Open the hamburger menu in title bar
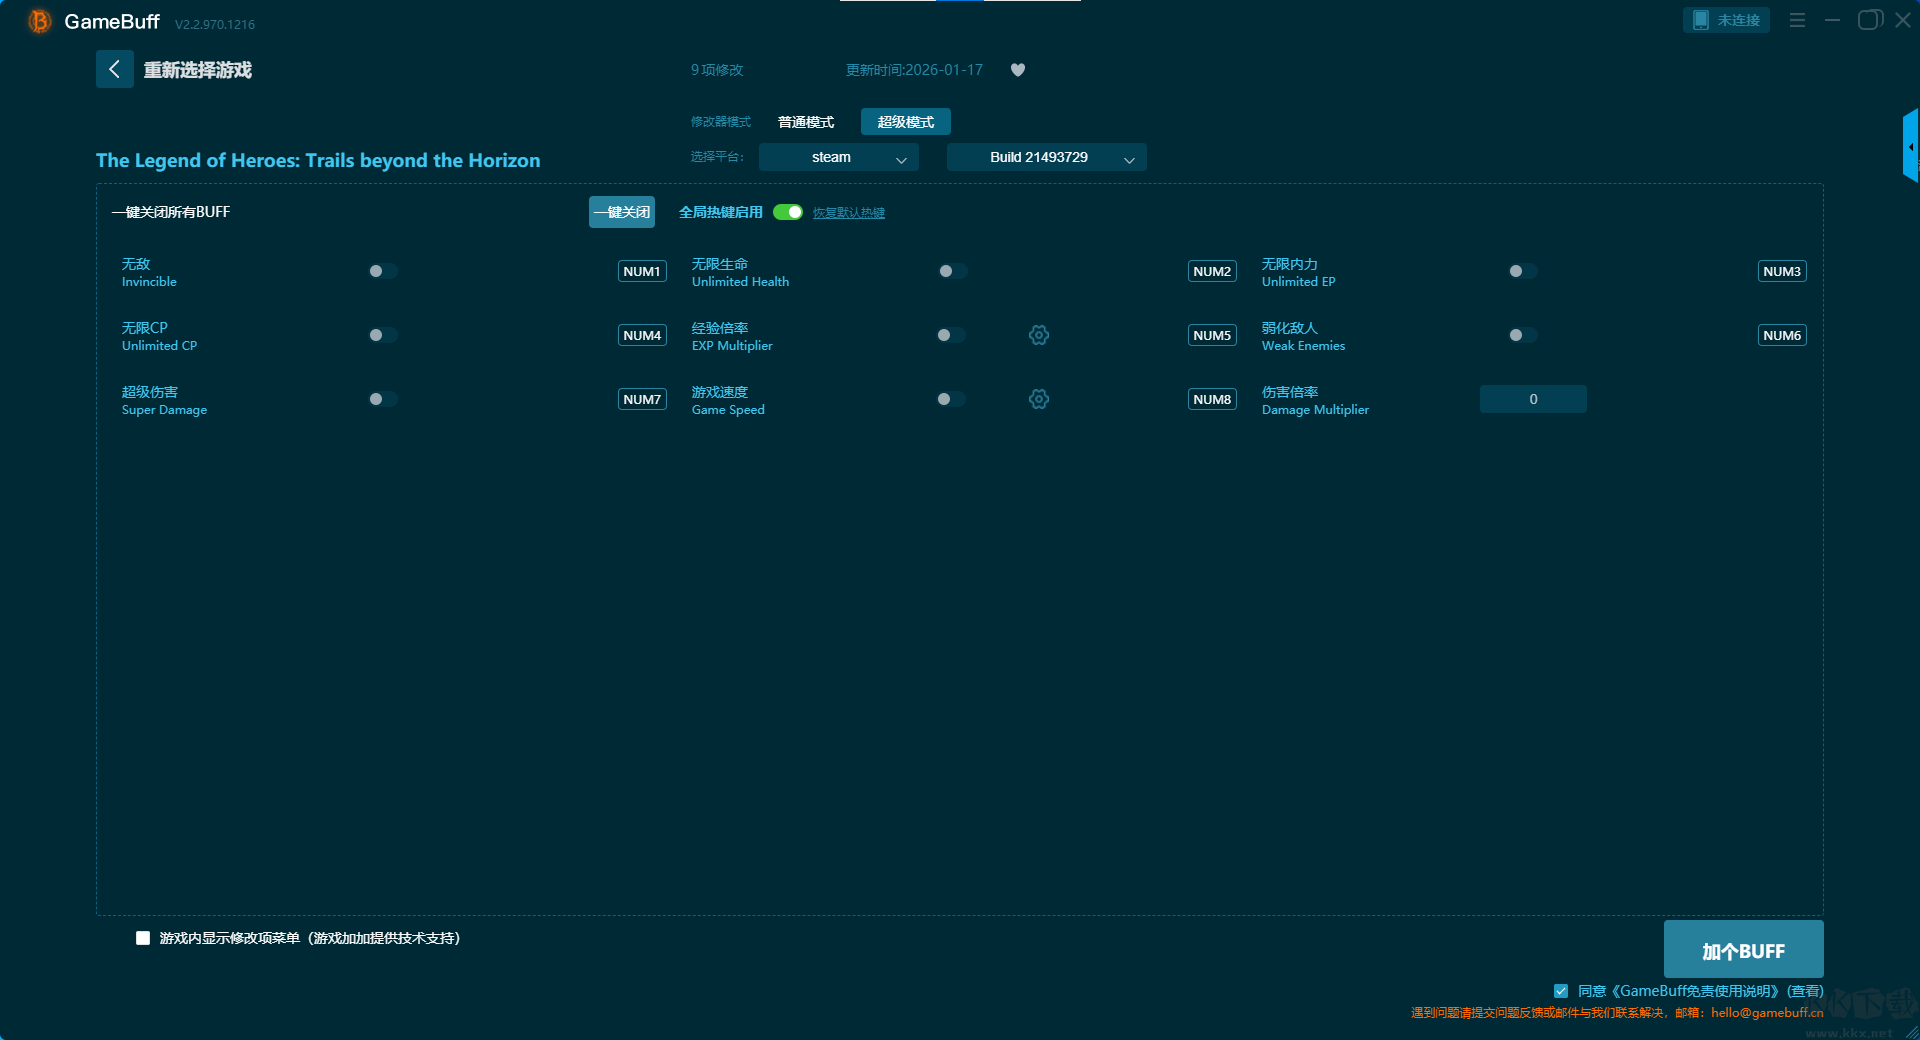 click(x=1797, y=20)
